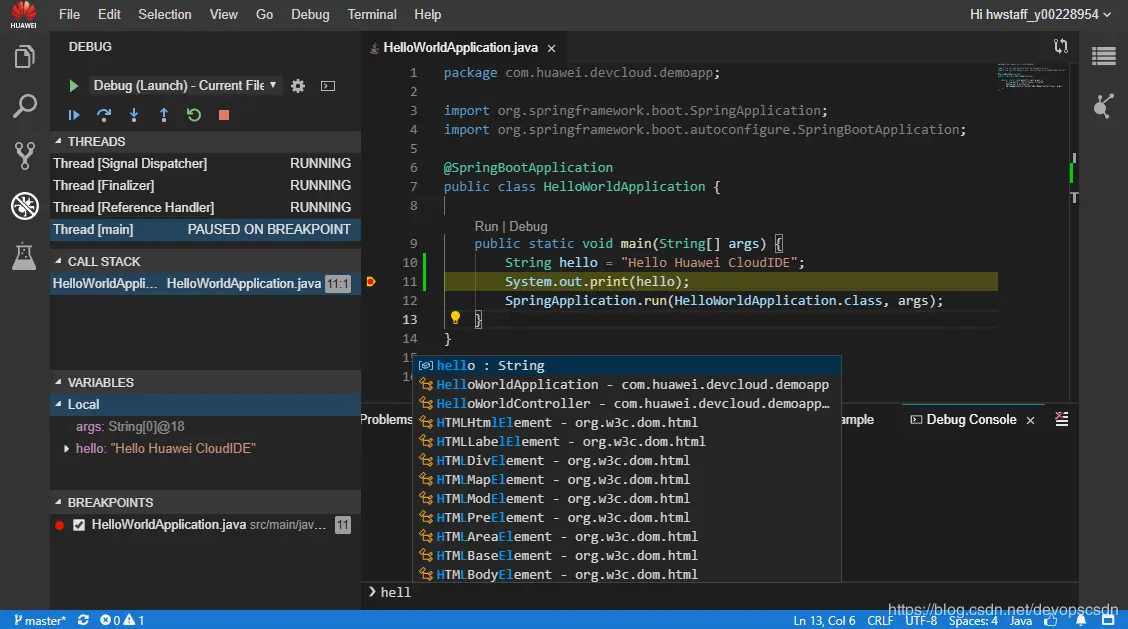Open the Source Control view icon
This screenshot has width=1128, height=629.
click(24, 155)
